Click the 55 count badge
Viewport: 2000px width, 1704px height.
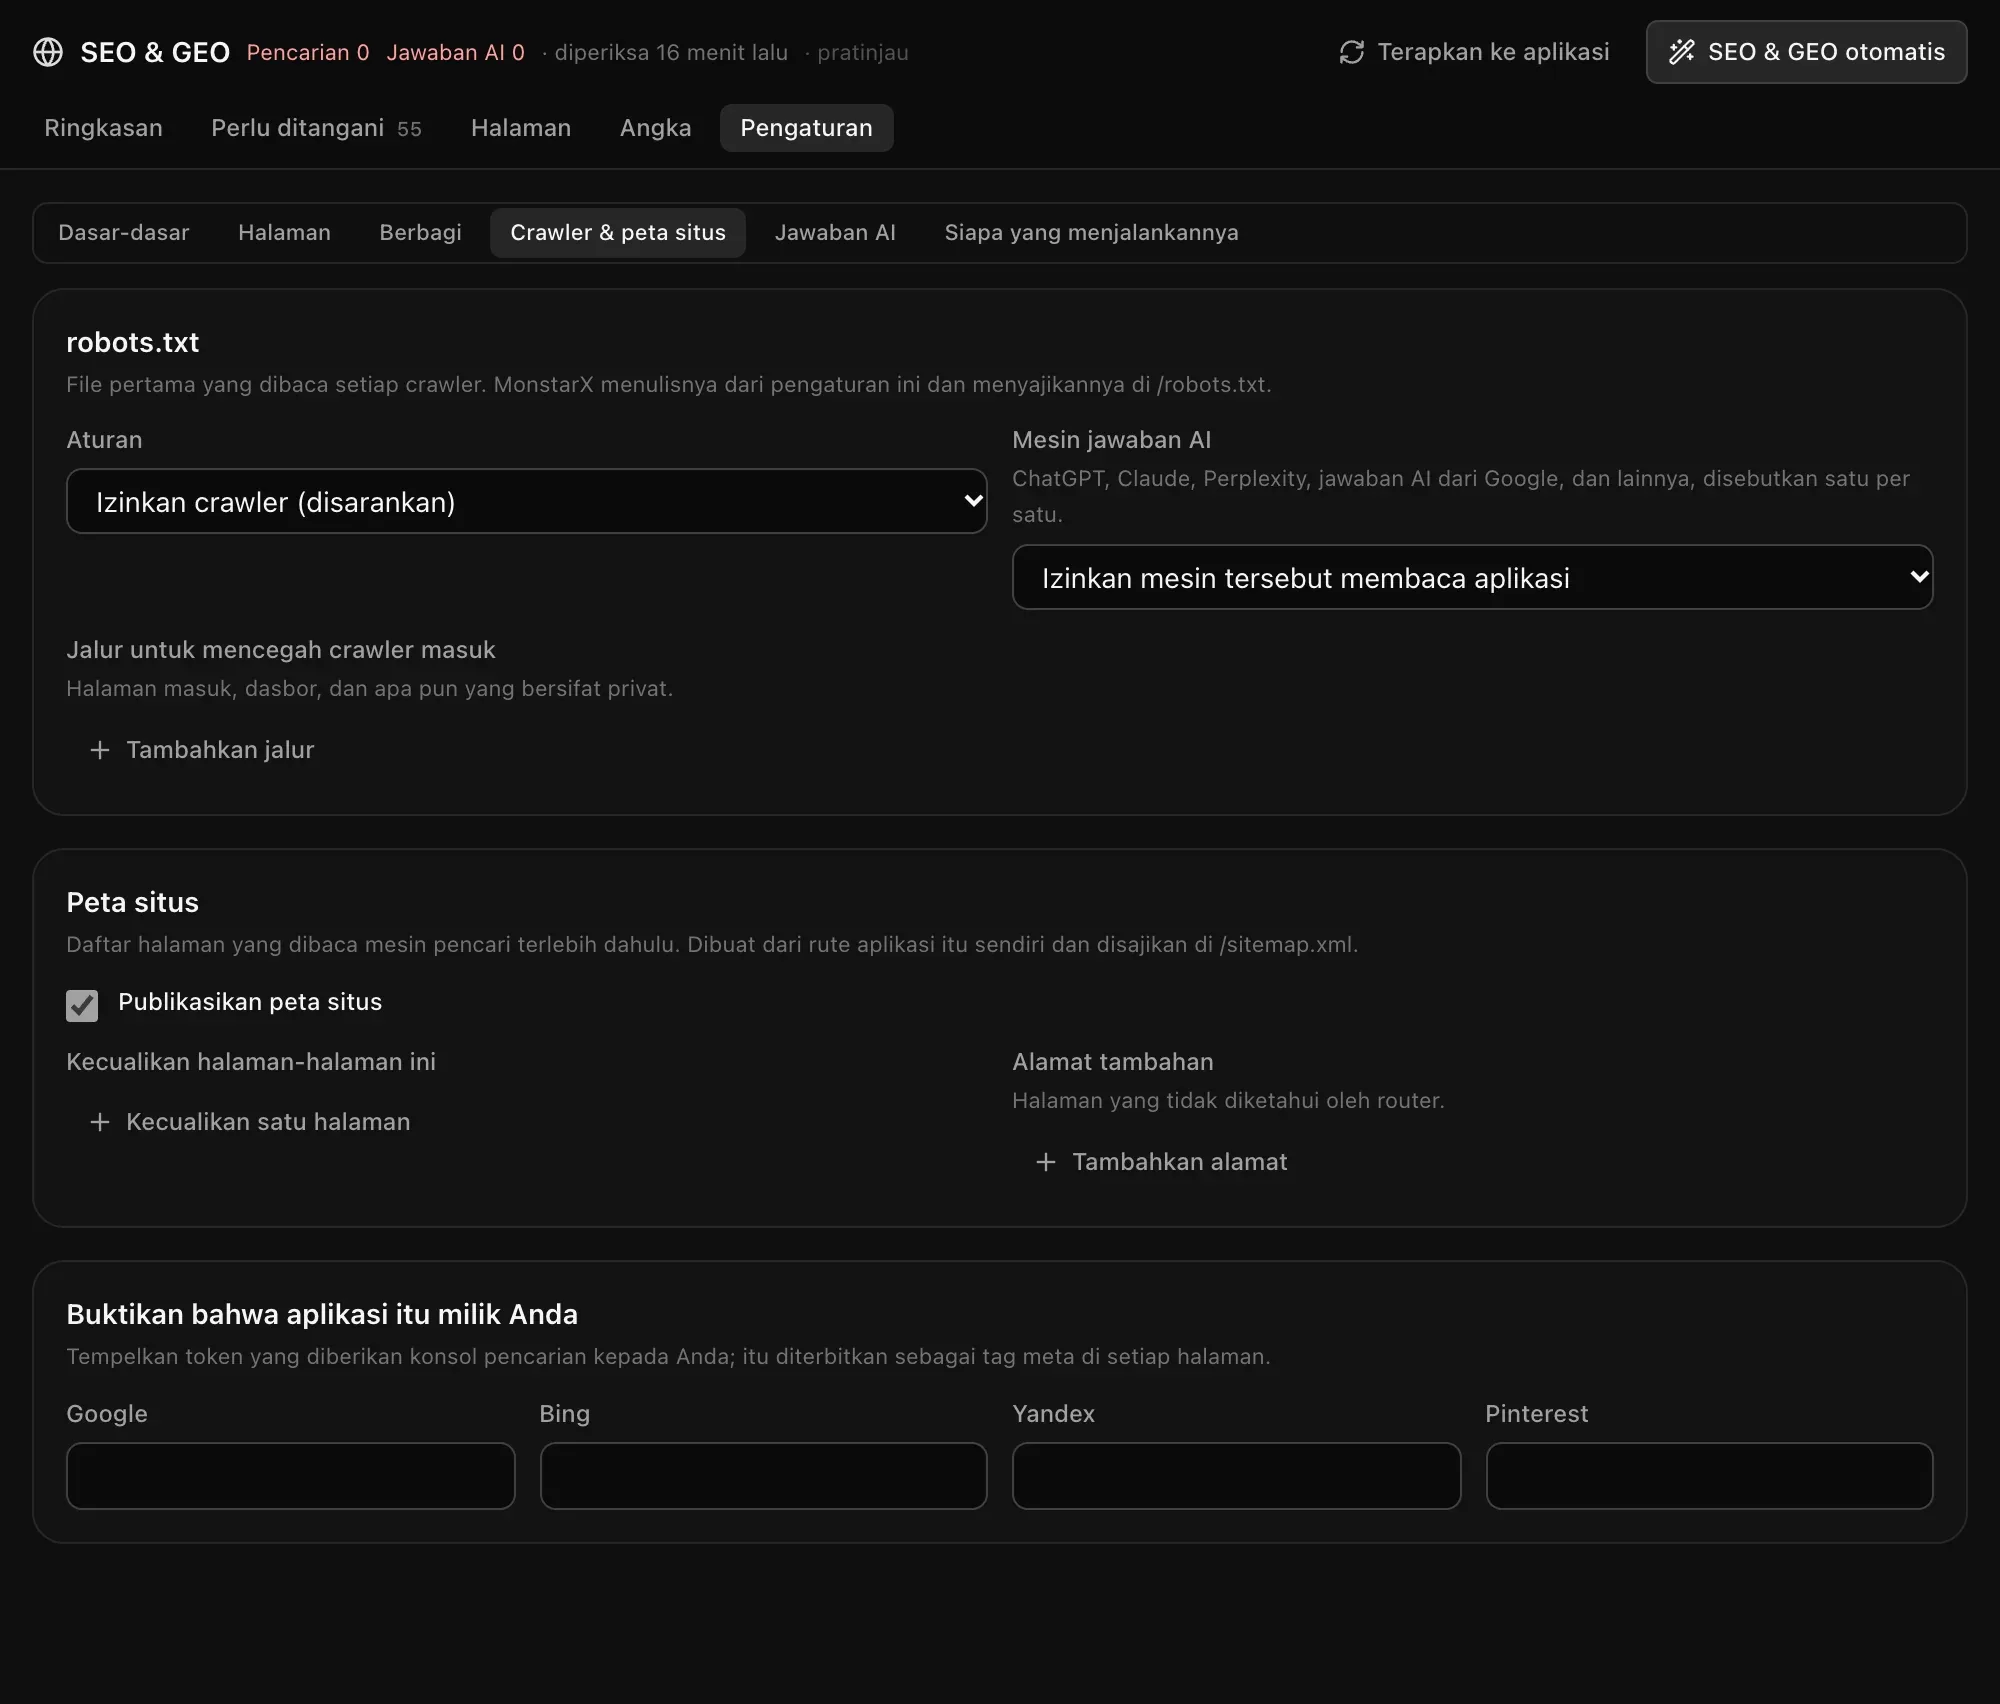409,129
